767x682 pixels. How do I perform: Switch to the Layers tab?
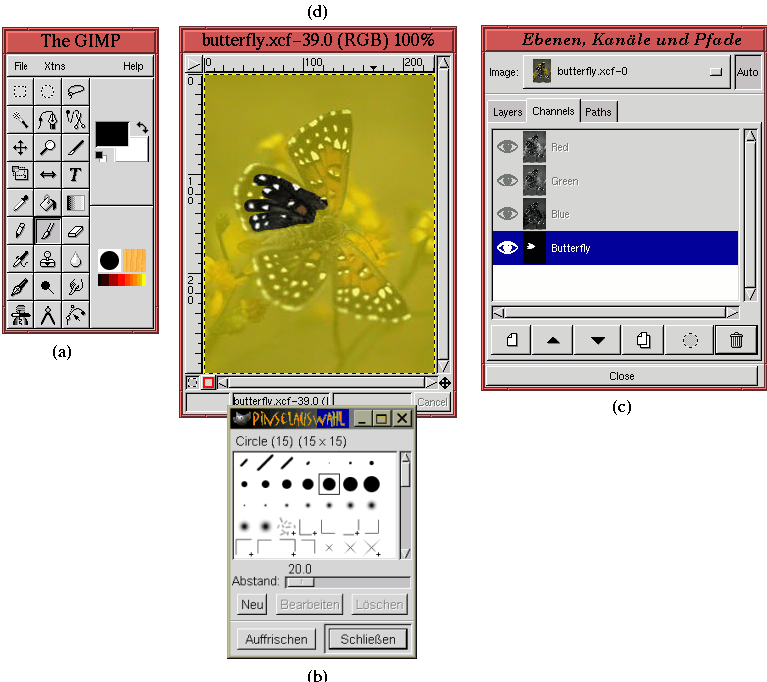click(508, 112)
